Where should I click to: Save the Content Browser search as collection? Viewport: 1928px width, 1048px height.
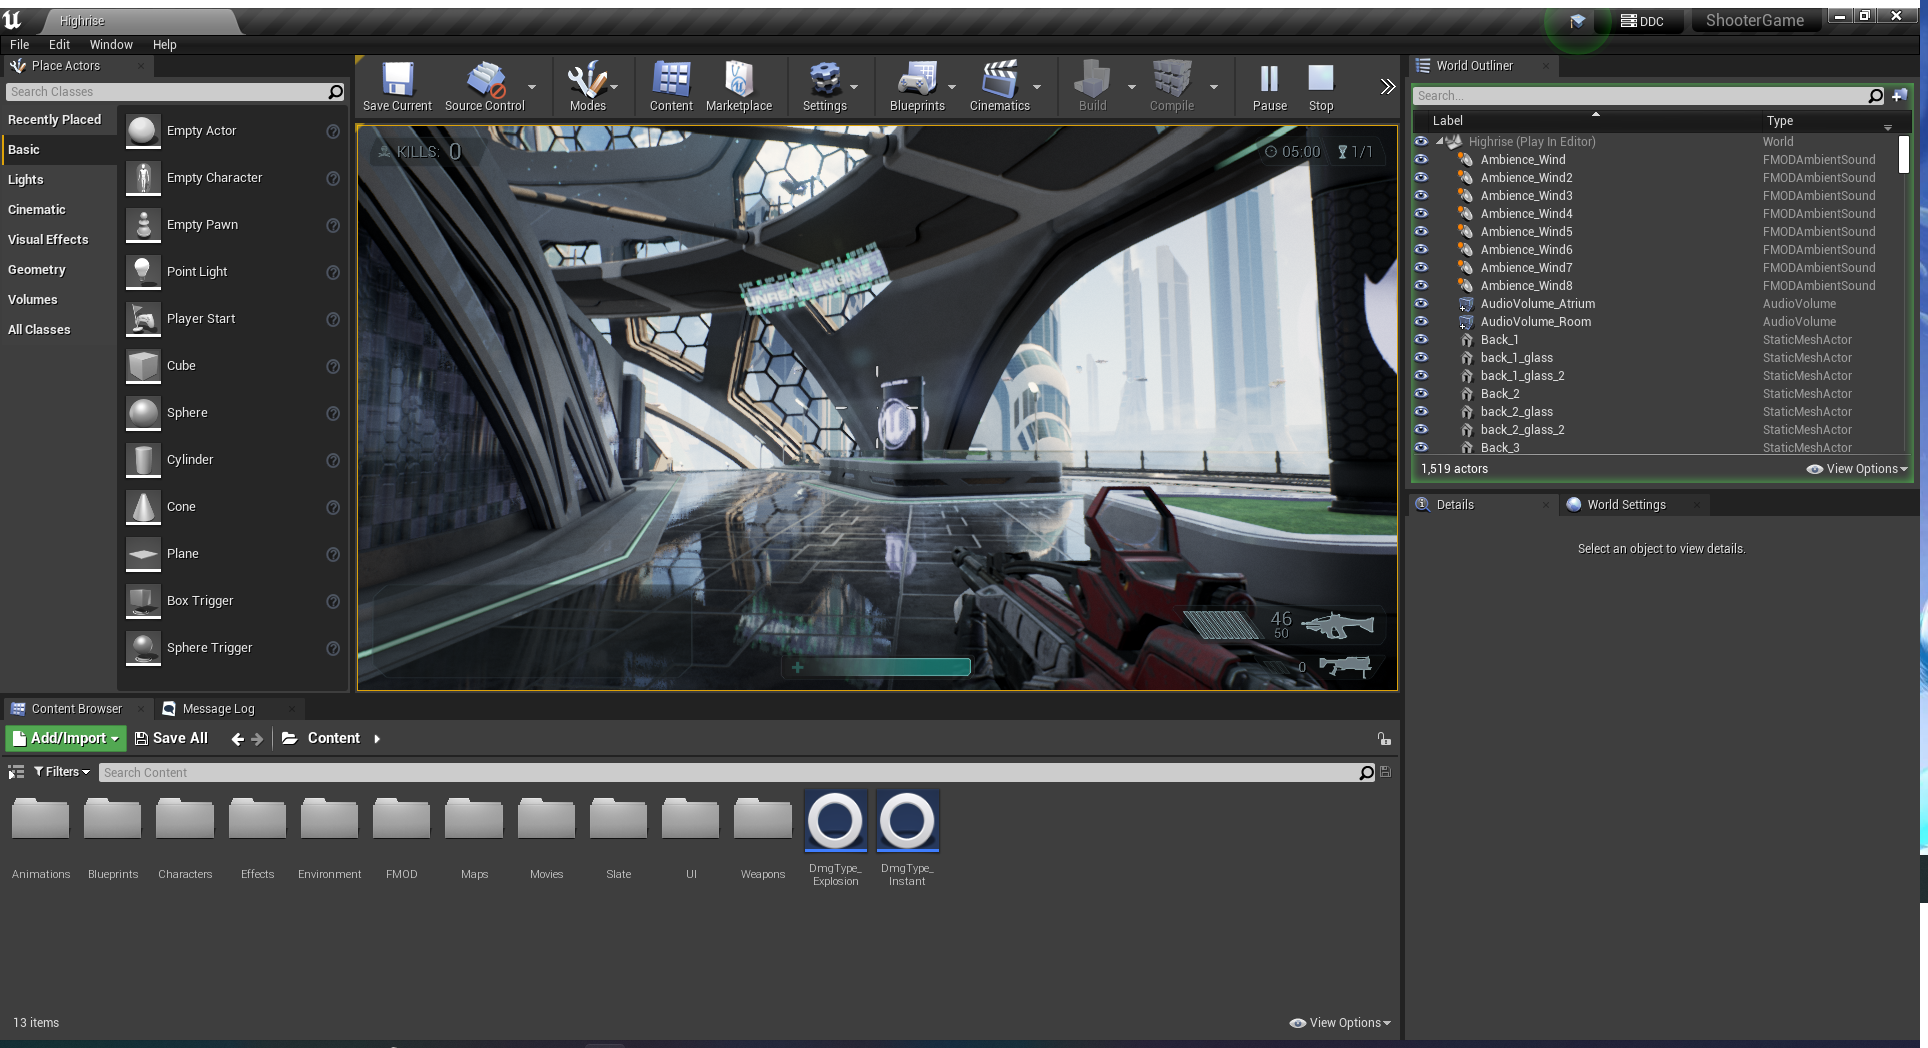1385,772
